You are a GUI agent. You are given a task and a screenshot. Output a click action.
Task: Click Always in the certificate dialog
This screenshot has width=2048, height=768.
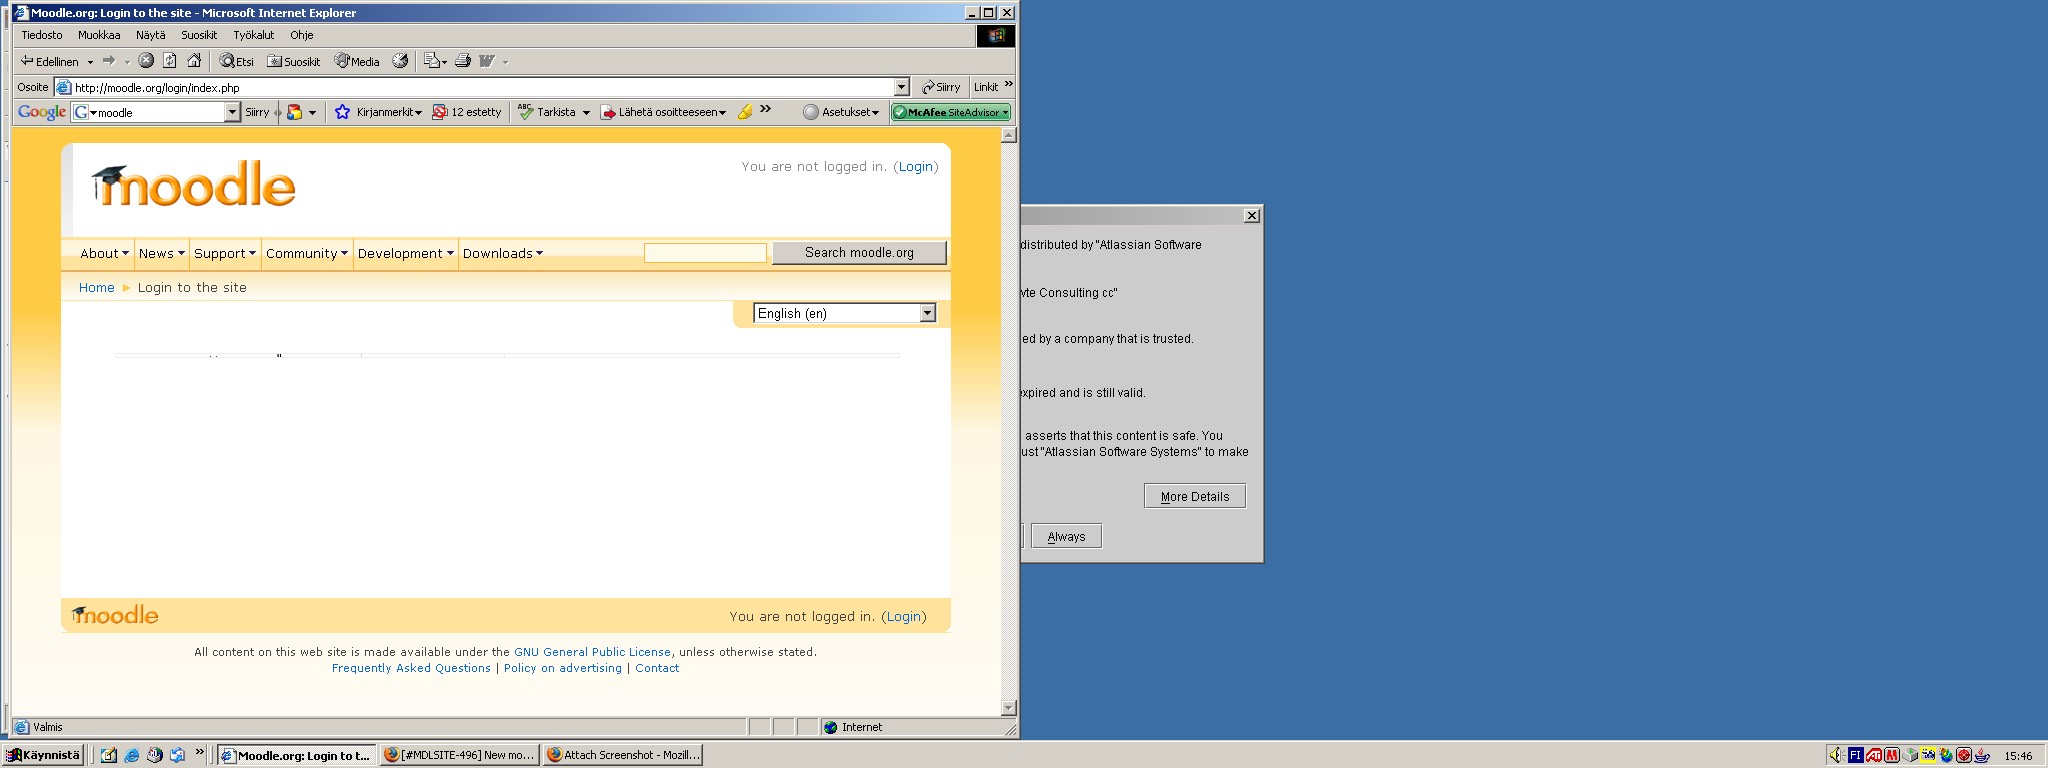(1066, 536)
